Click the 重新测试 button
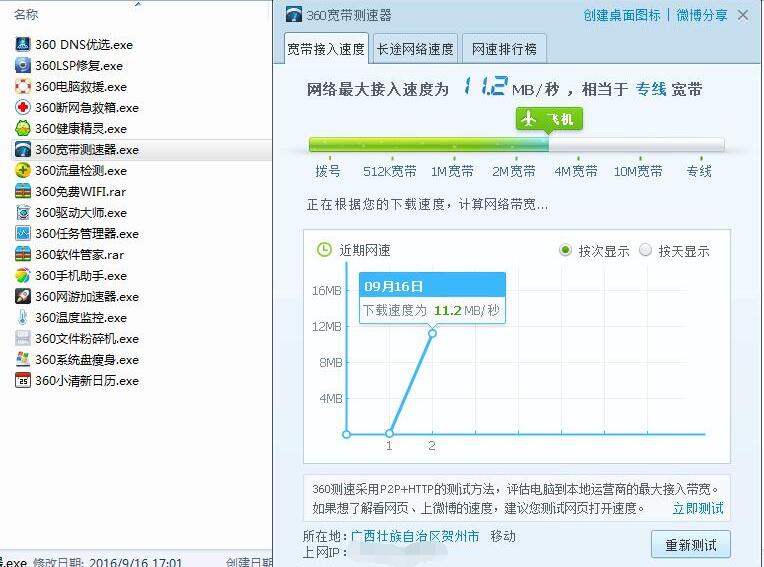 coord(691,545)
